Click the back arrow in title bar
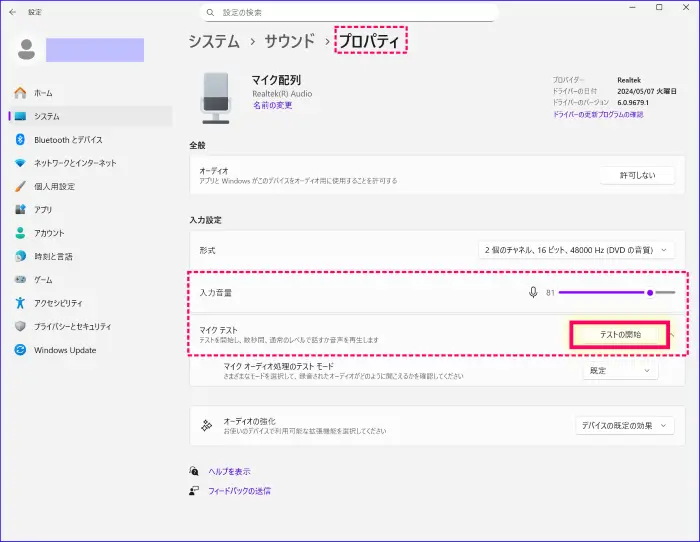The width and height of the screenshot is (700, 542). coord(12,12)
